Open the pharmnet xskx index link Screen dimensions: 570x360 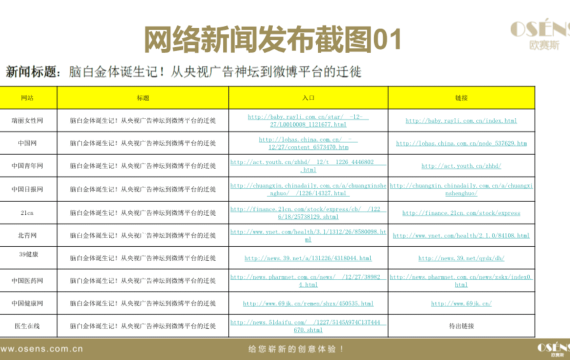461,281
